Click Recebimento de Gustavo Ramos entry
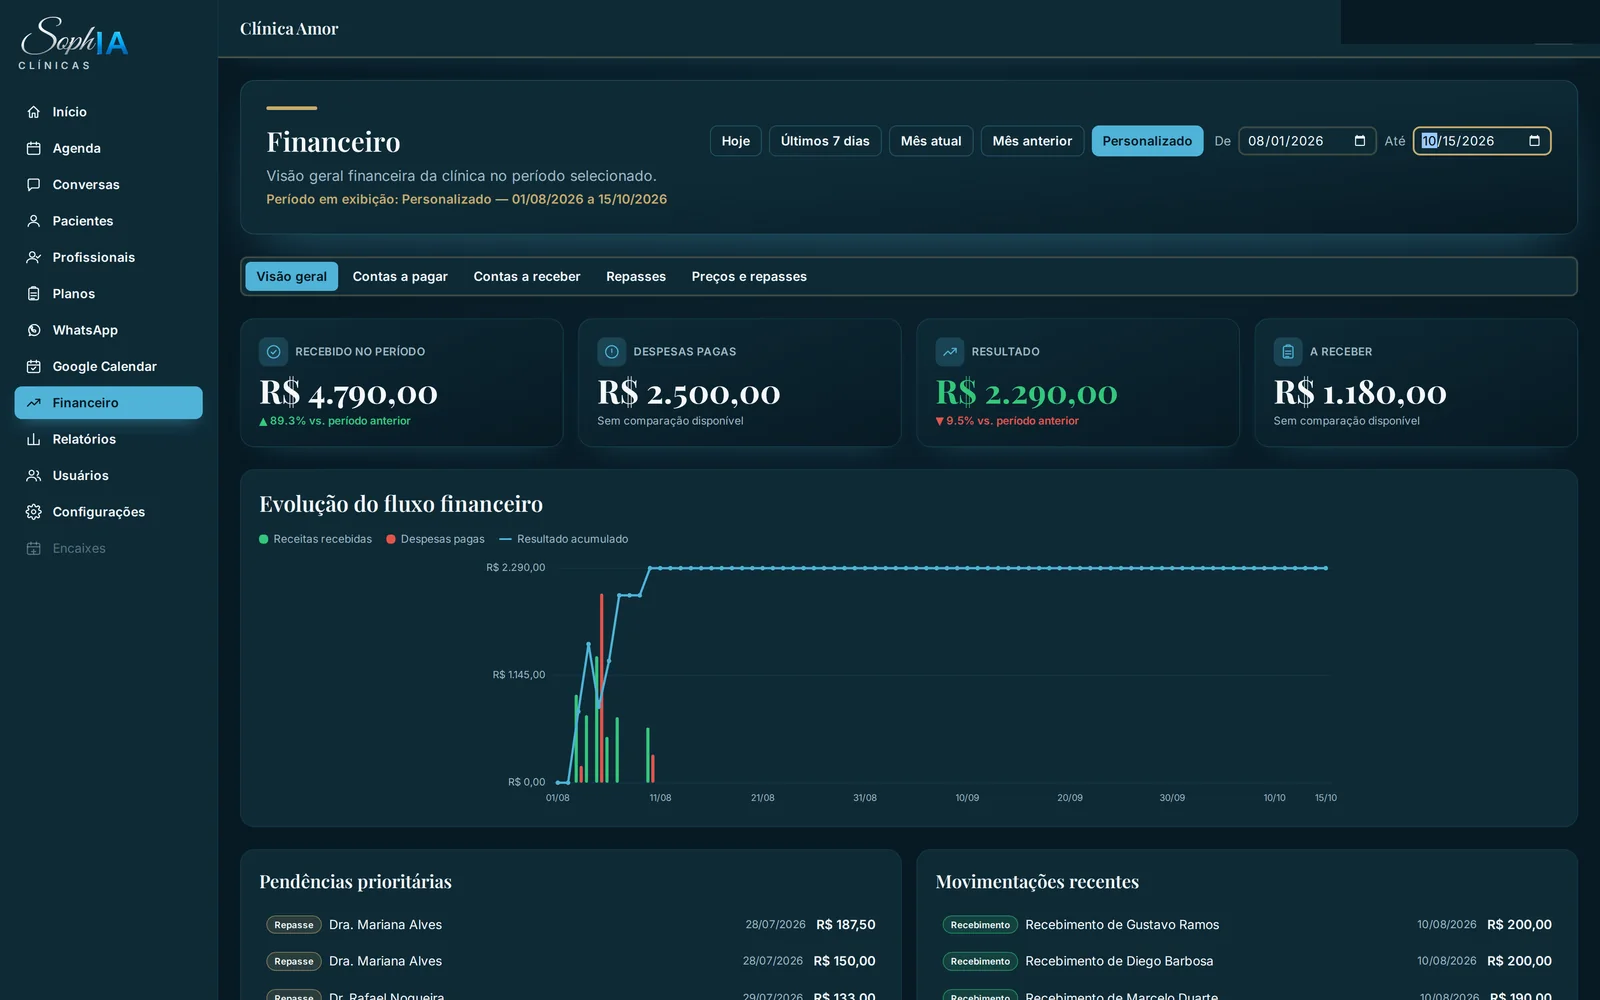The image size is (1600, 1000). [x=1247, y=925]
